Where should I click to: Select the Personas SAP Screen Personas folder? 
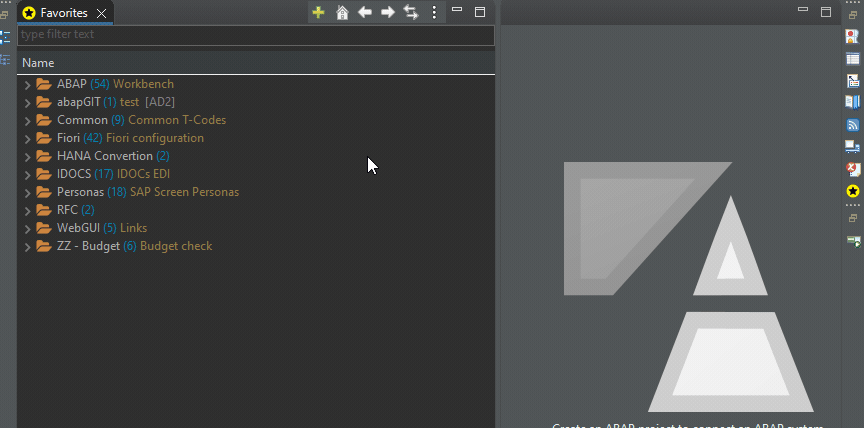[148, 192]
